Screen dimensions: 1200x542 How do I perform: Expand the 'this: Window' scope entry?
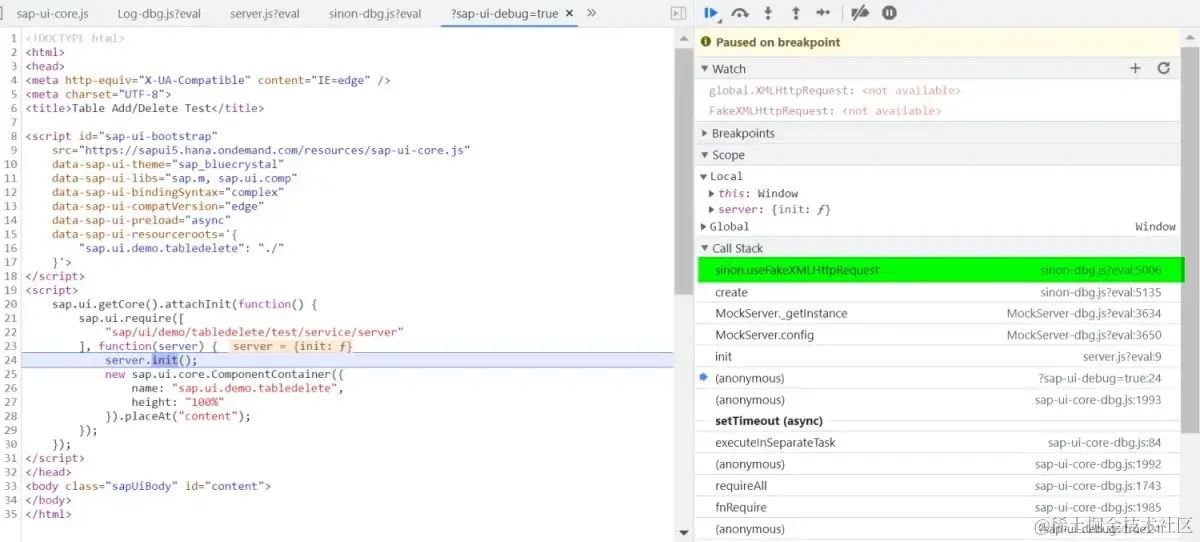click(x=711, y=194)
